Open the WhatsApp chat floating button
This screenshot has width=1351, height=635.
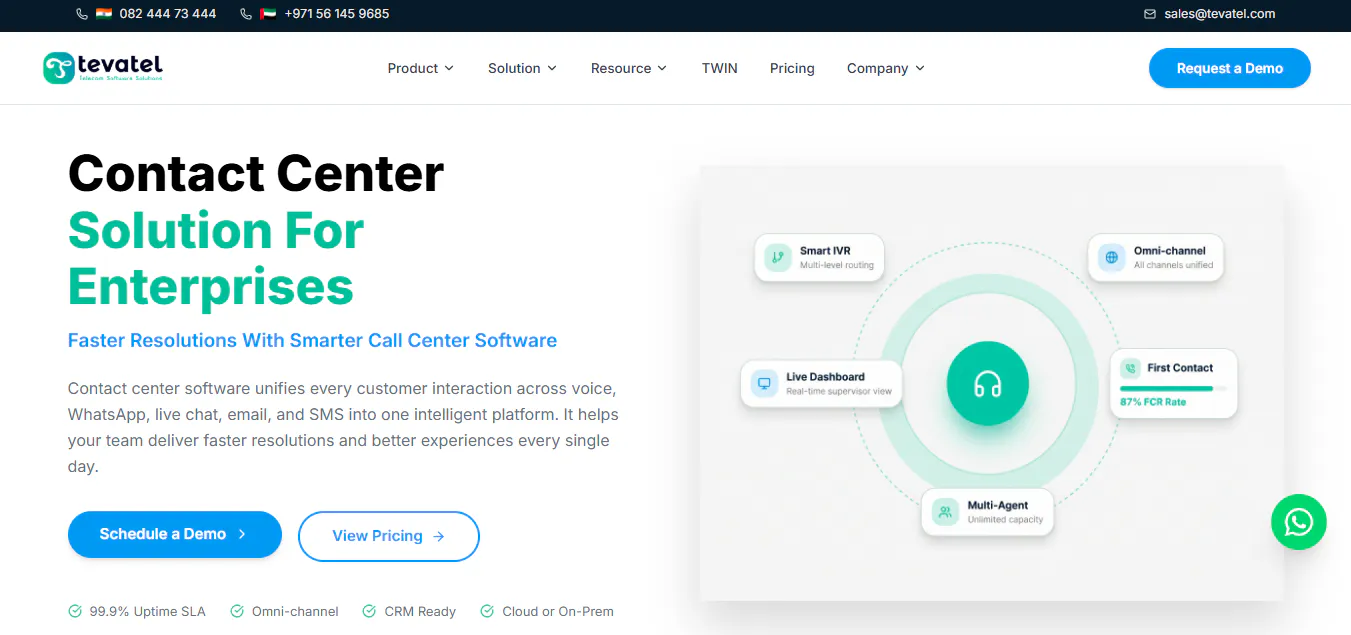1299,521
